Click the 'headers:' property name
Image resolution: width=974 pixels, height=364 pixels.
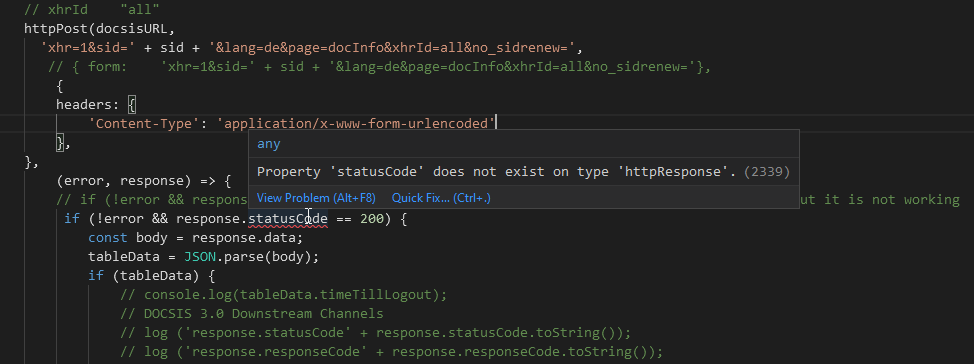(x=88, y=104)
